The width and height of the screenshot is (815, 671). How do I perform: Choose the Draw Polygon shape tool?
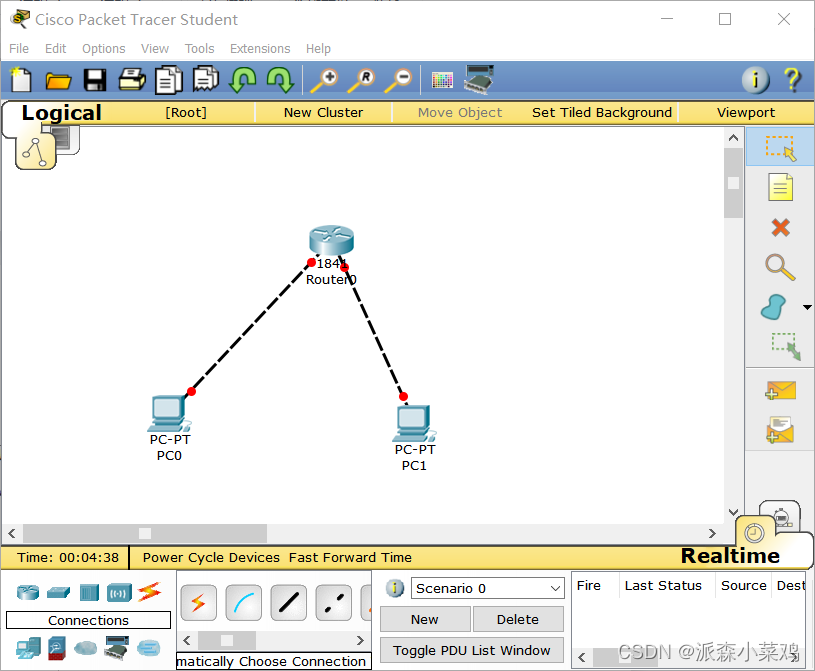(773, 307)
